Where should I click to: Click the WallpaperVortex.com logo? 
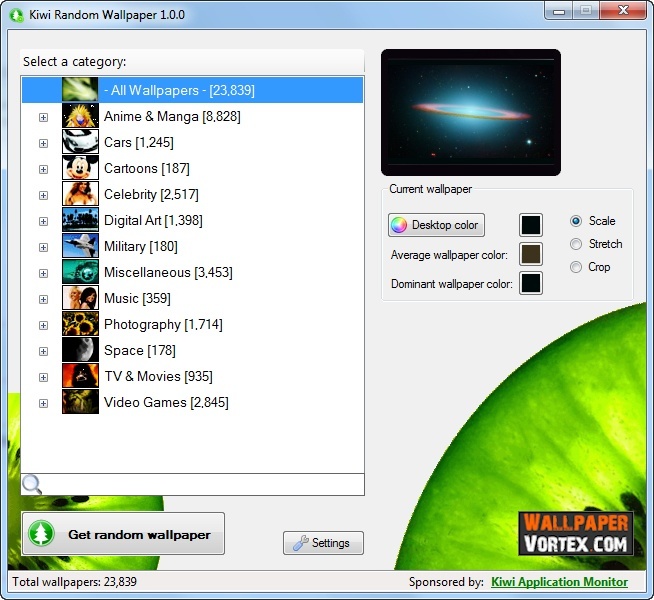click(x=575, y=533)
